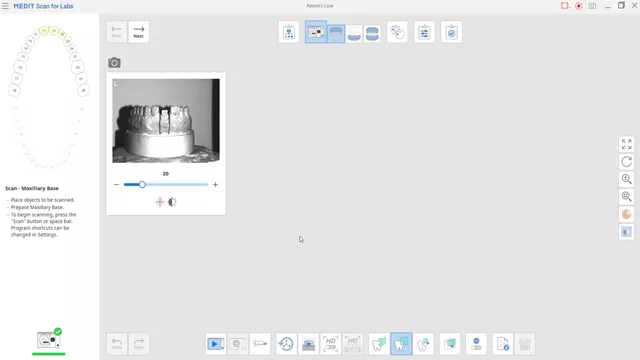
Task: Increase brightness with the plus button
Action: tap(216, 184)
